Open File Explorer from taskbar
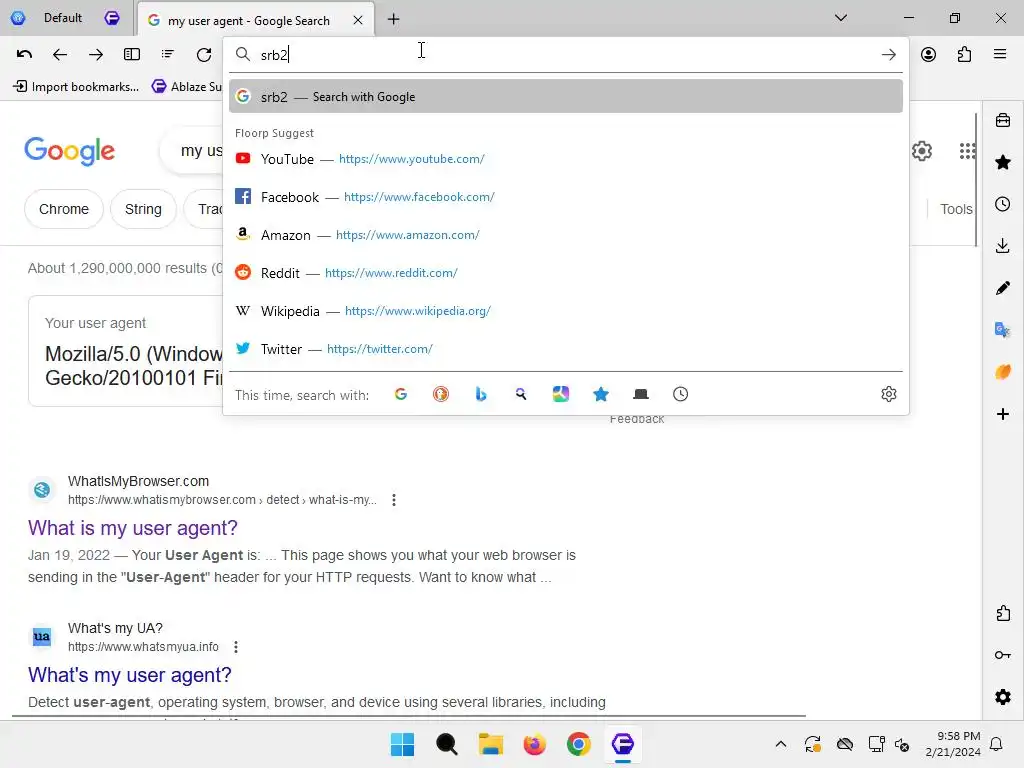 tap(490, 744)
